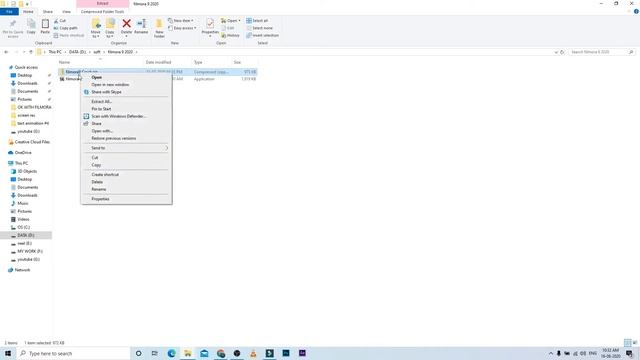Choose Open in new window from the context menu
640x360 pixels.
(x=110, y=84)
